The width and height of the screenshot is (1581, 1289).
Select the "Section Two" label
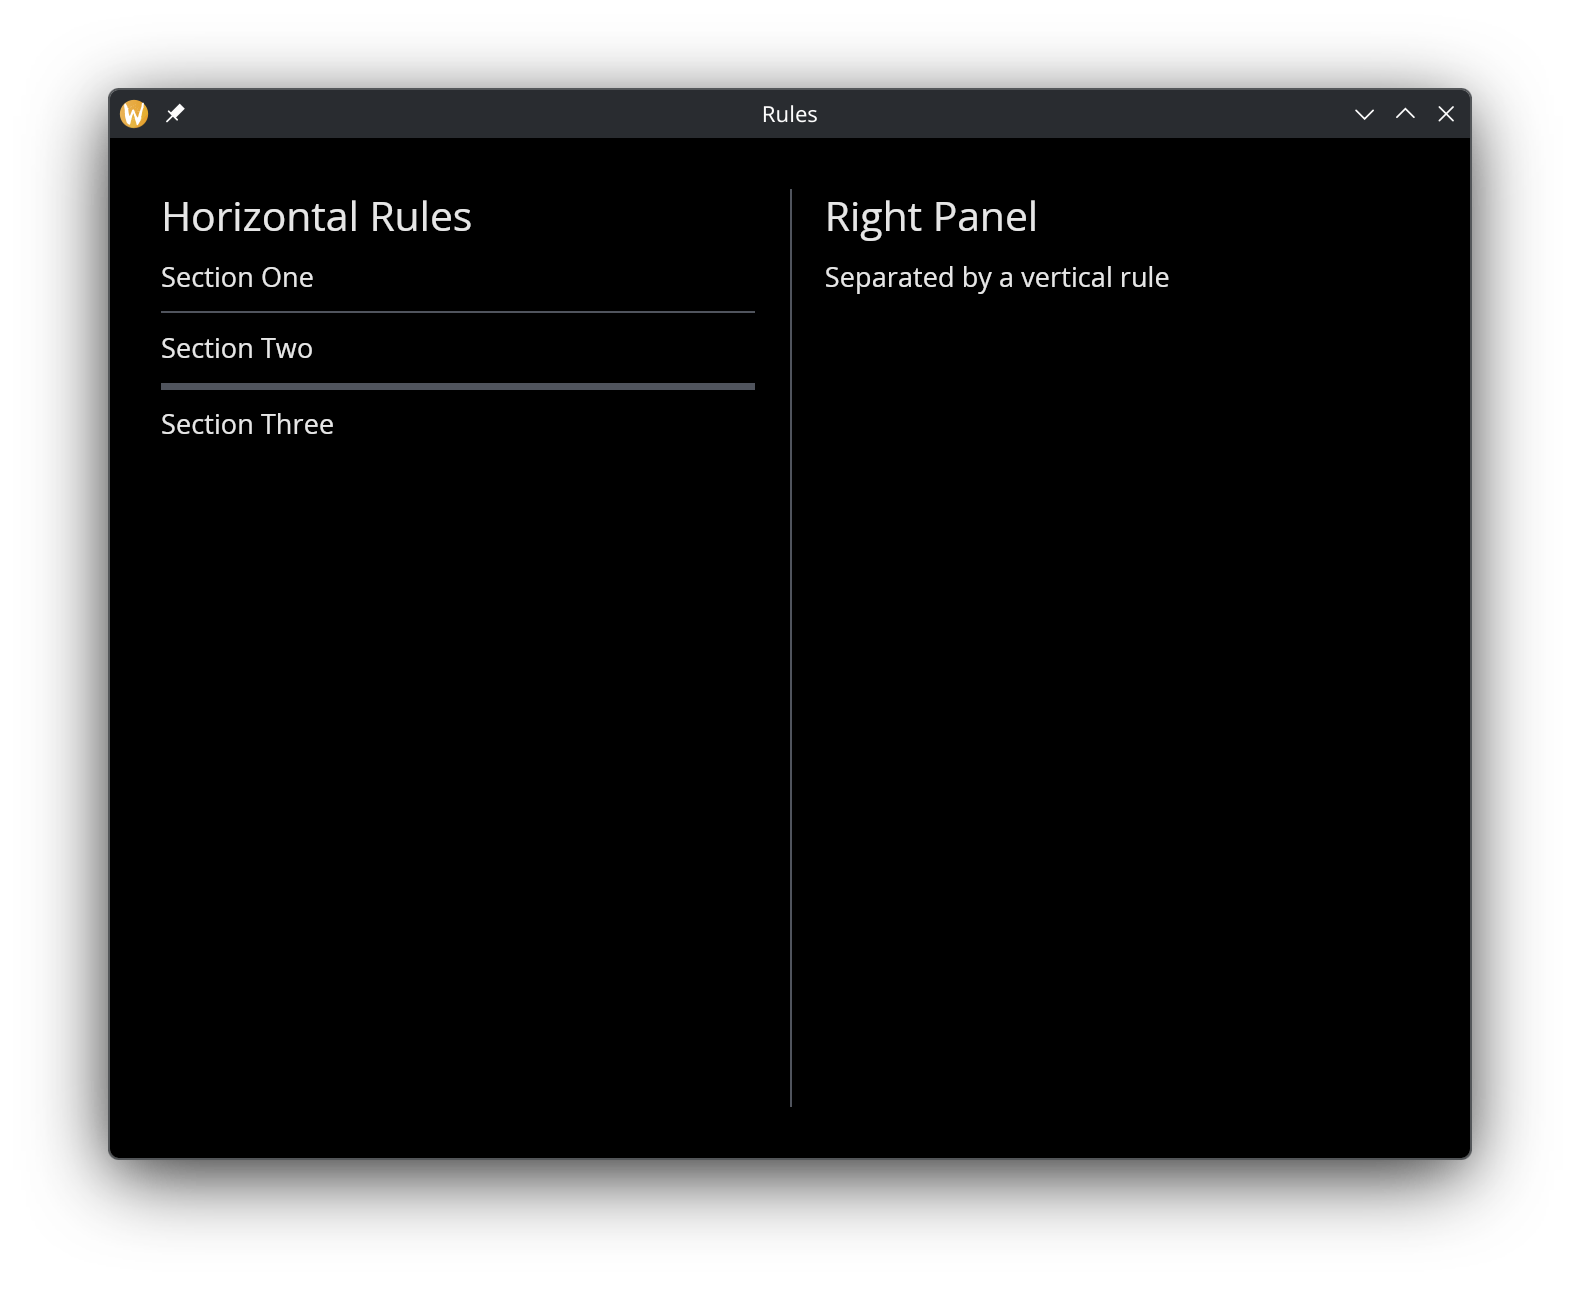point(237,349)
